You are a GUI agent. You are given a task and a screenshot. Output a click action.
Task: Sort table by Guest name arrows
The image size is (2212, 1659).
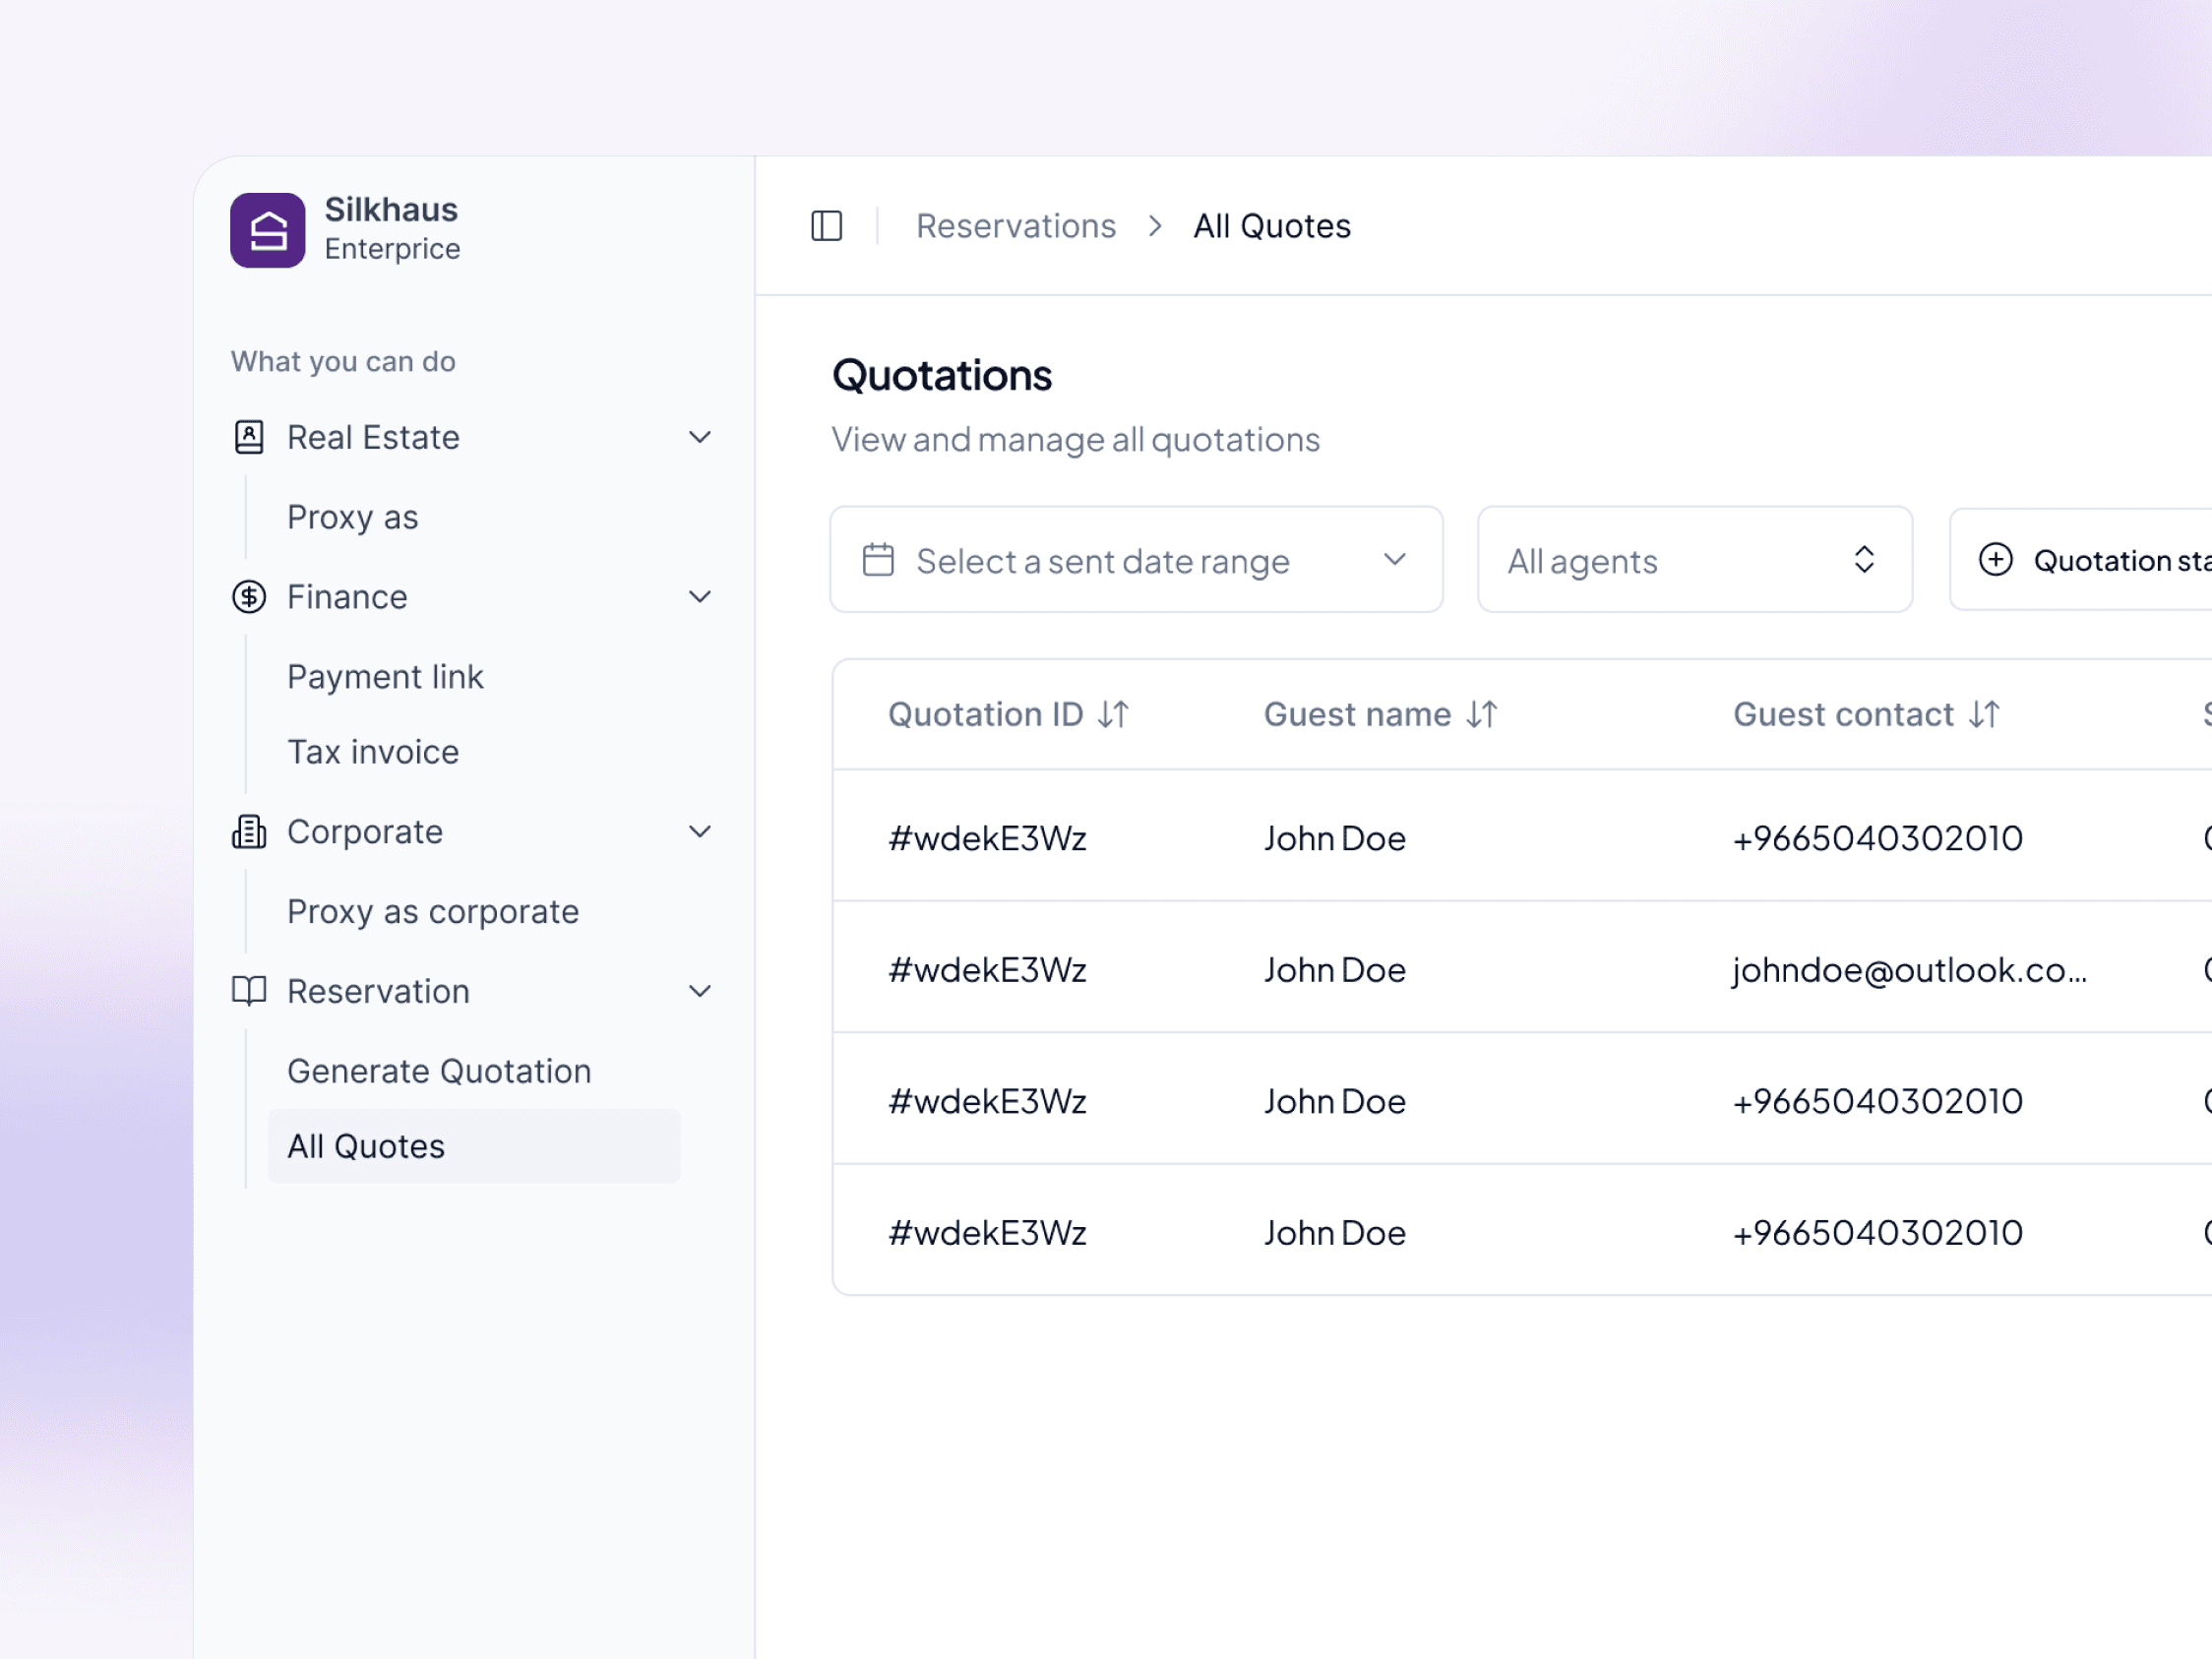coord(1482,714)
